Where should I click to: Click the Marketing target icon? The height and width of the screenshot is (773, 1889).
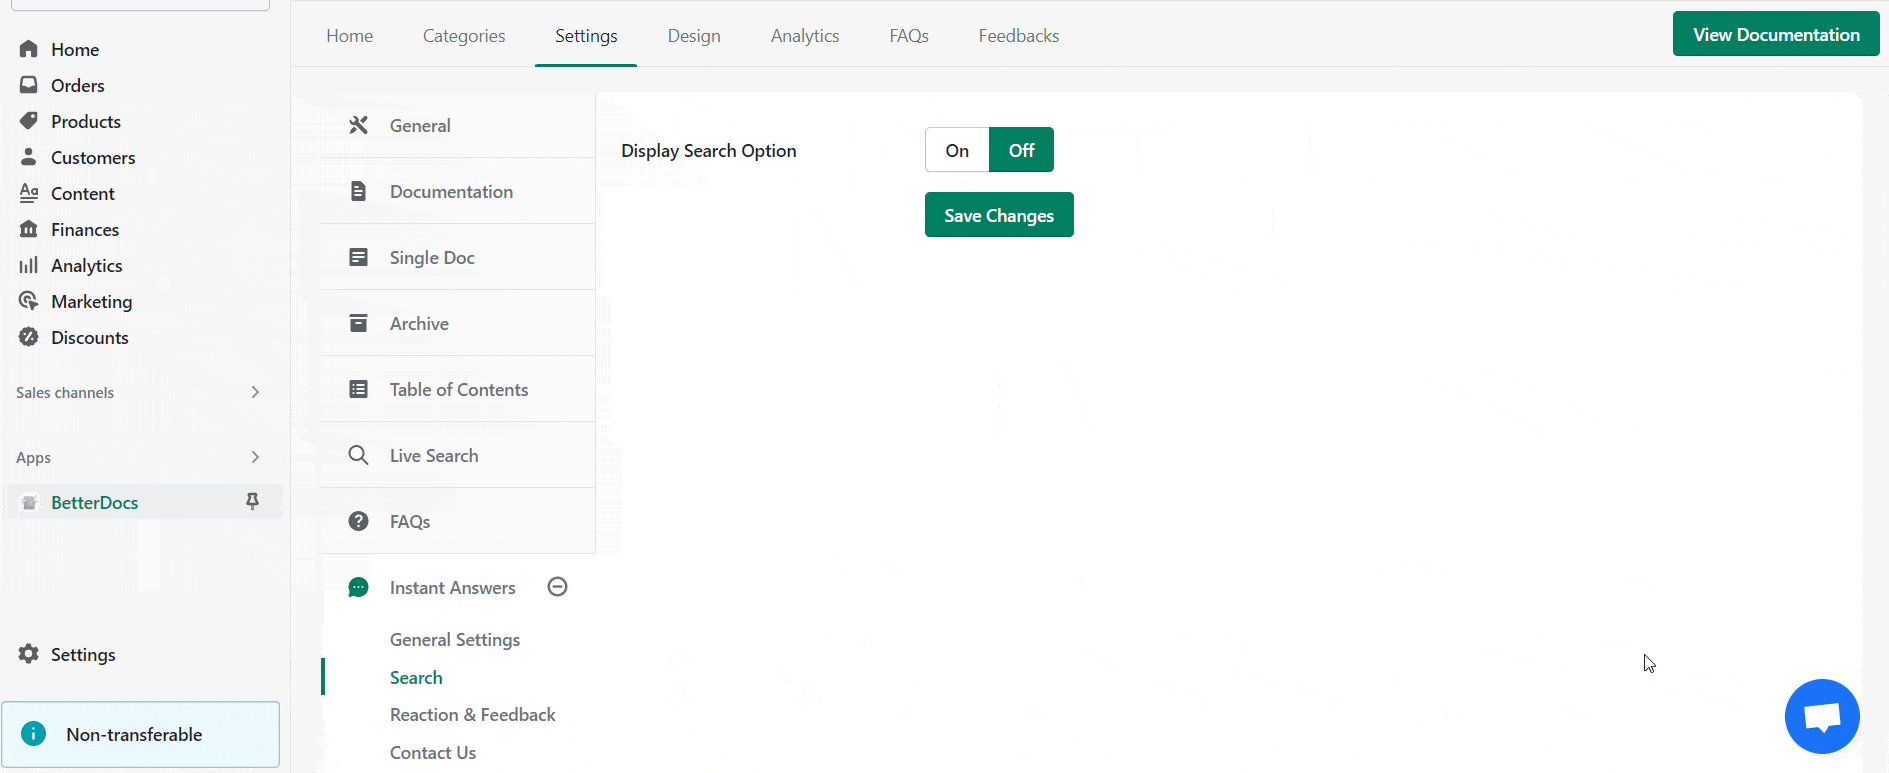click(x=29, y=301)
